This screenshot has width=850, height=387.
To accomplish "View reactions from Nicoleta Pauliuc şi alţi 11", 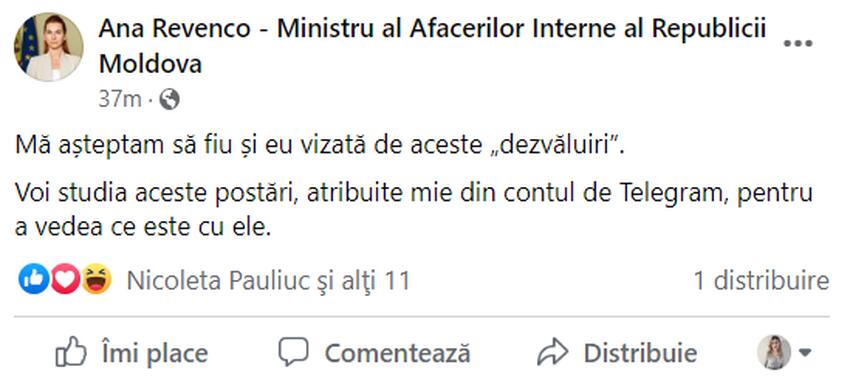I will tap(268, 281).
